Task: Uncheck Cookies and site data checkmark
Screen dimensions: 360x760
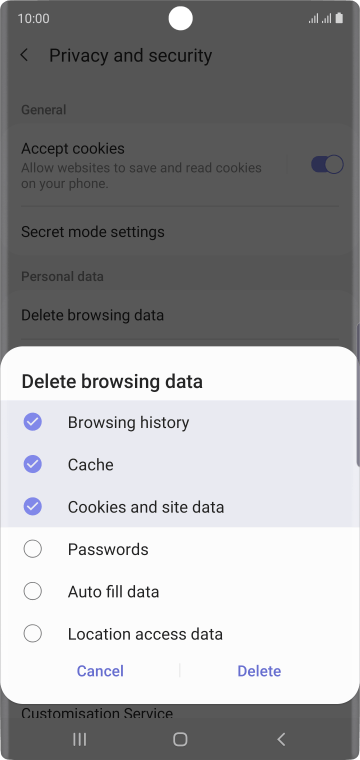Action: 32,507
